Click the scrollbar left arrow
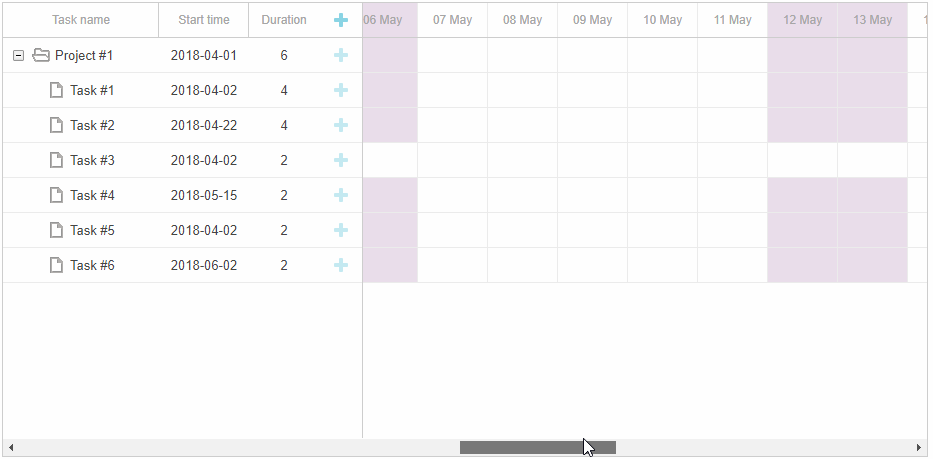The image size is (933, 459). coord(11,447)
